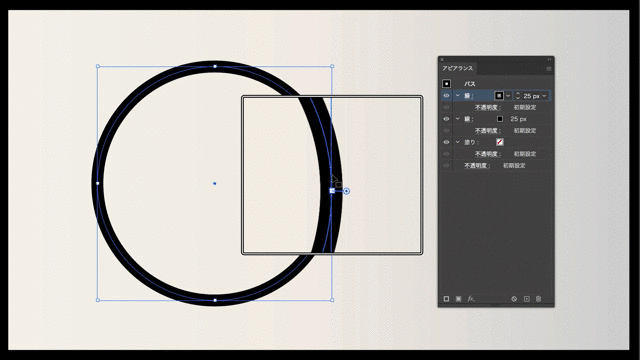The height and width of the screenshot is (360, 640).
Task: Add a new fill from panel footer
Action: 458,299
